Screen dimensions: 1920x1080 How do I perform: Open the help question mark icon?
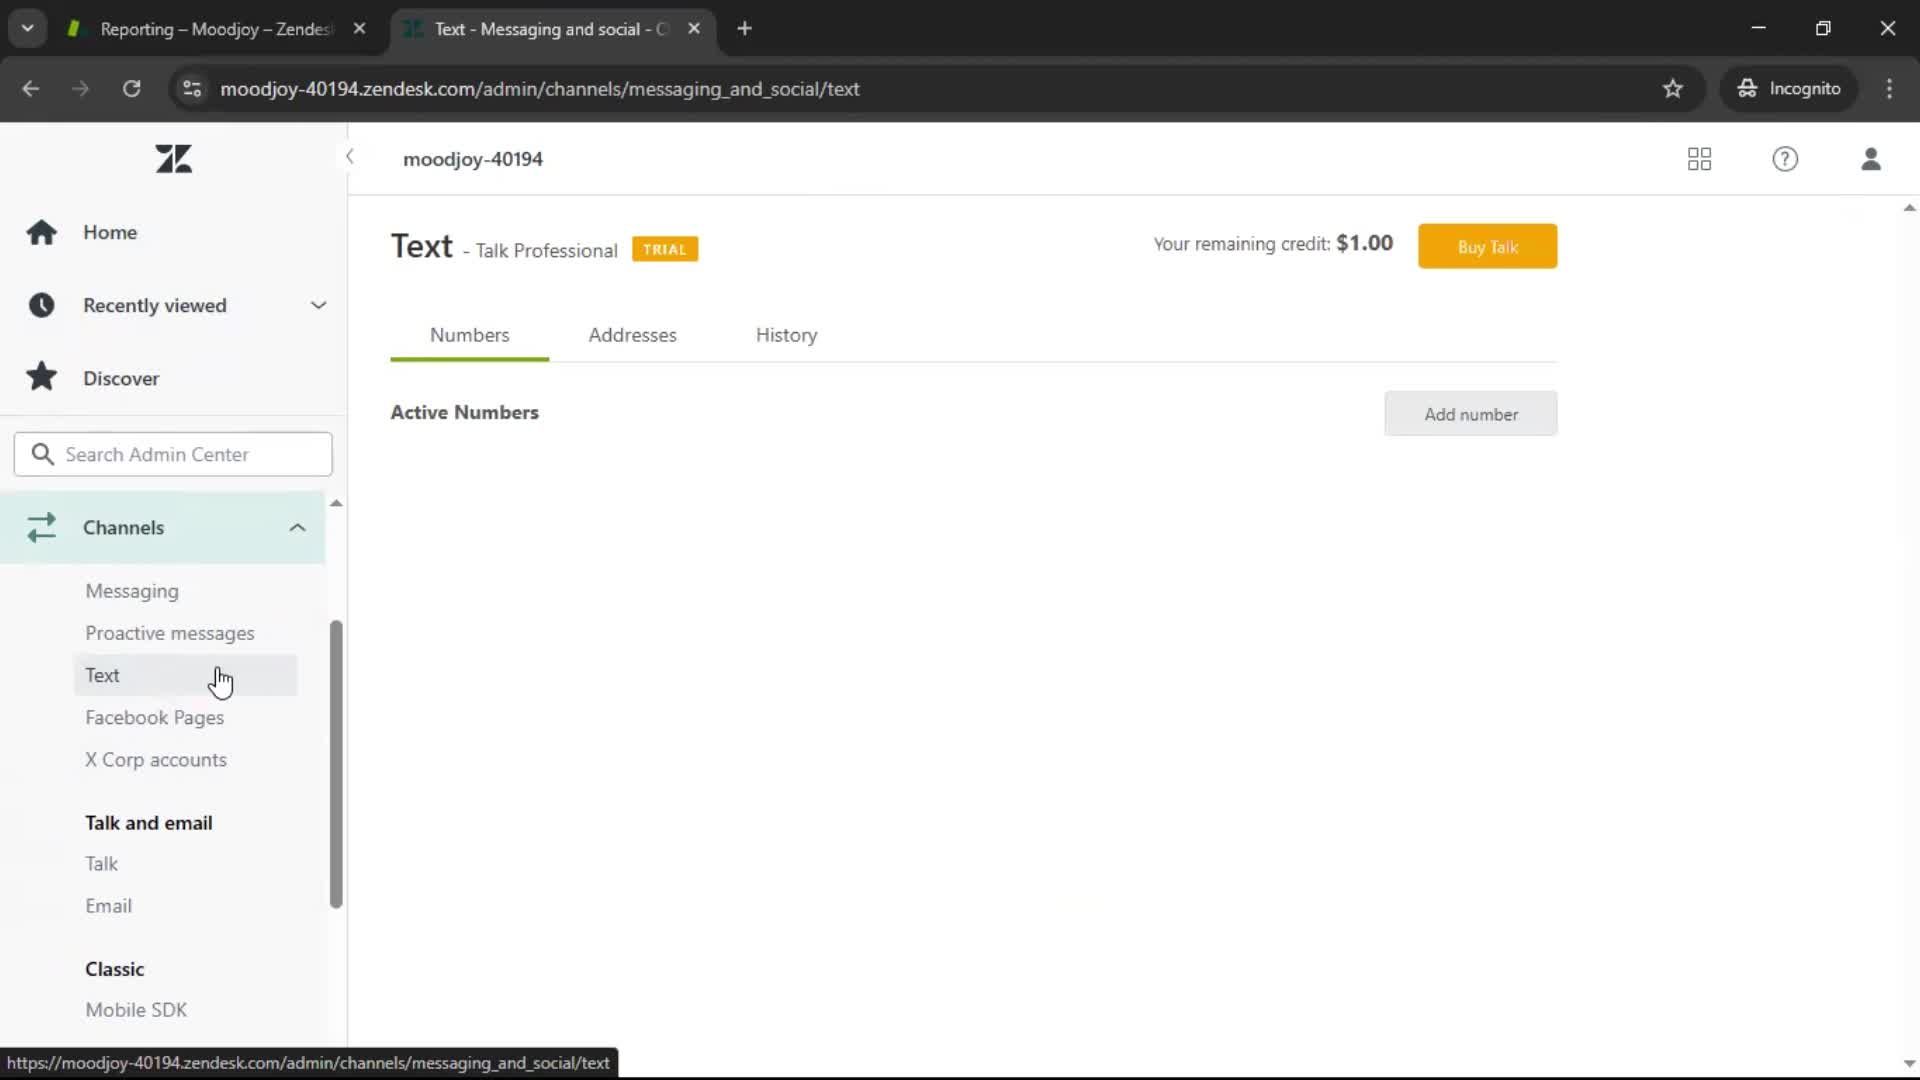tap(1785, 159)
